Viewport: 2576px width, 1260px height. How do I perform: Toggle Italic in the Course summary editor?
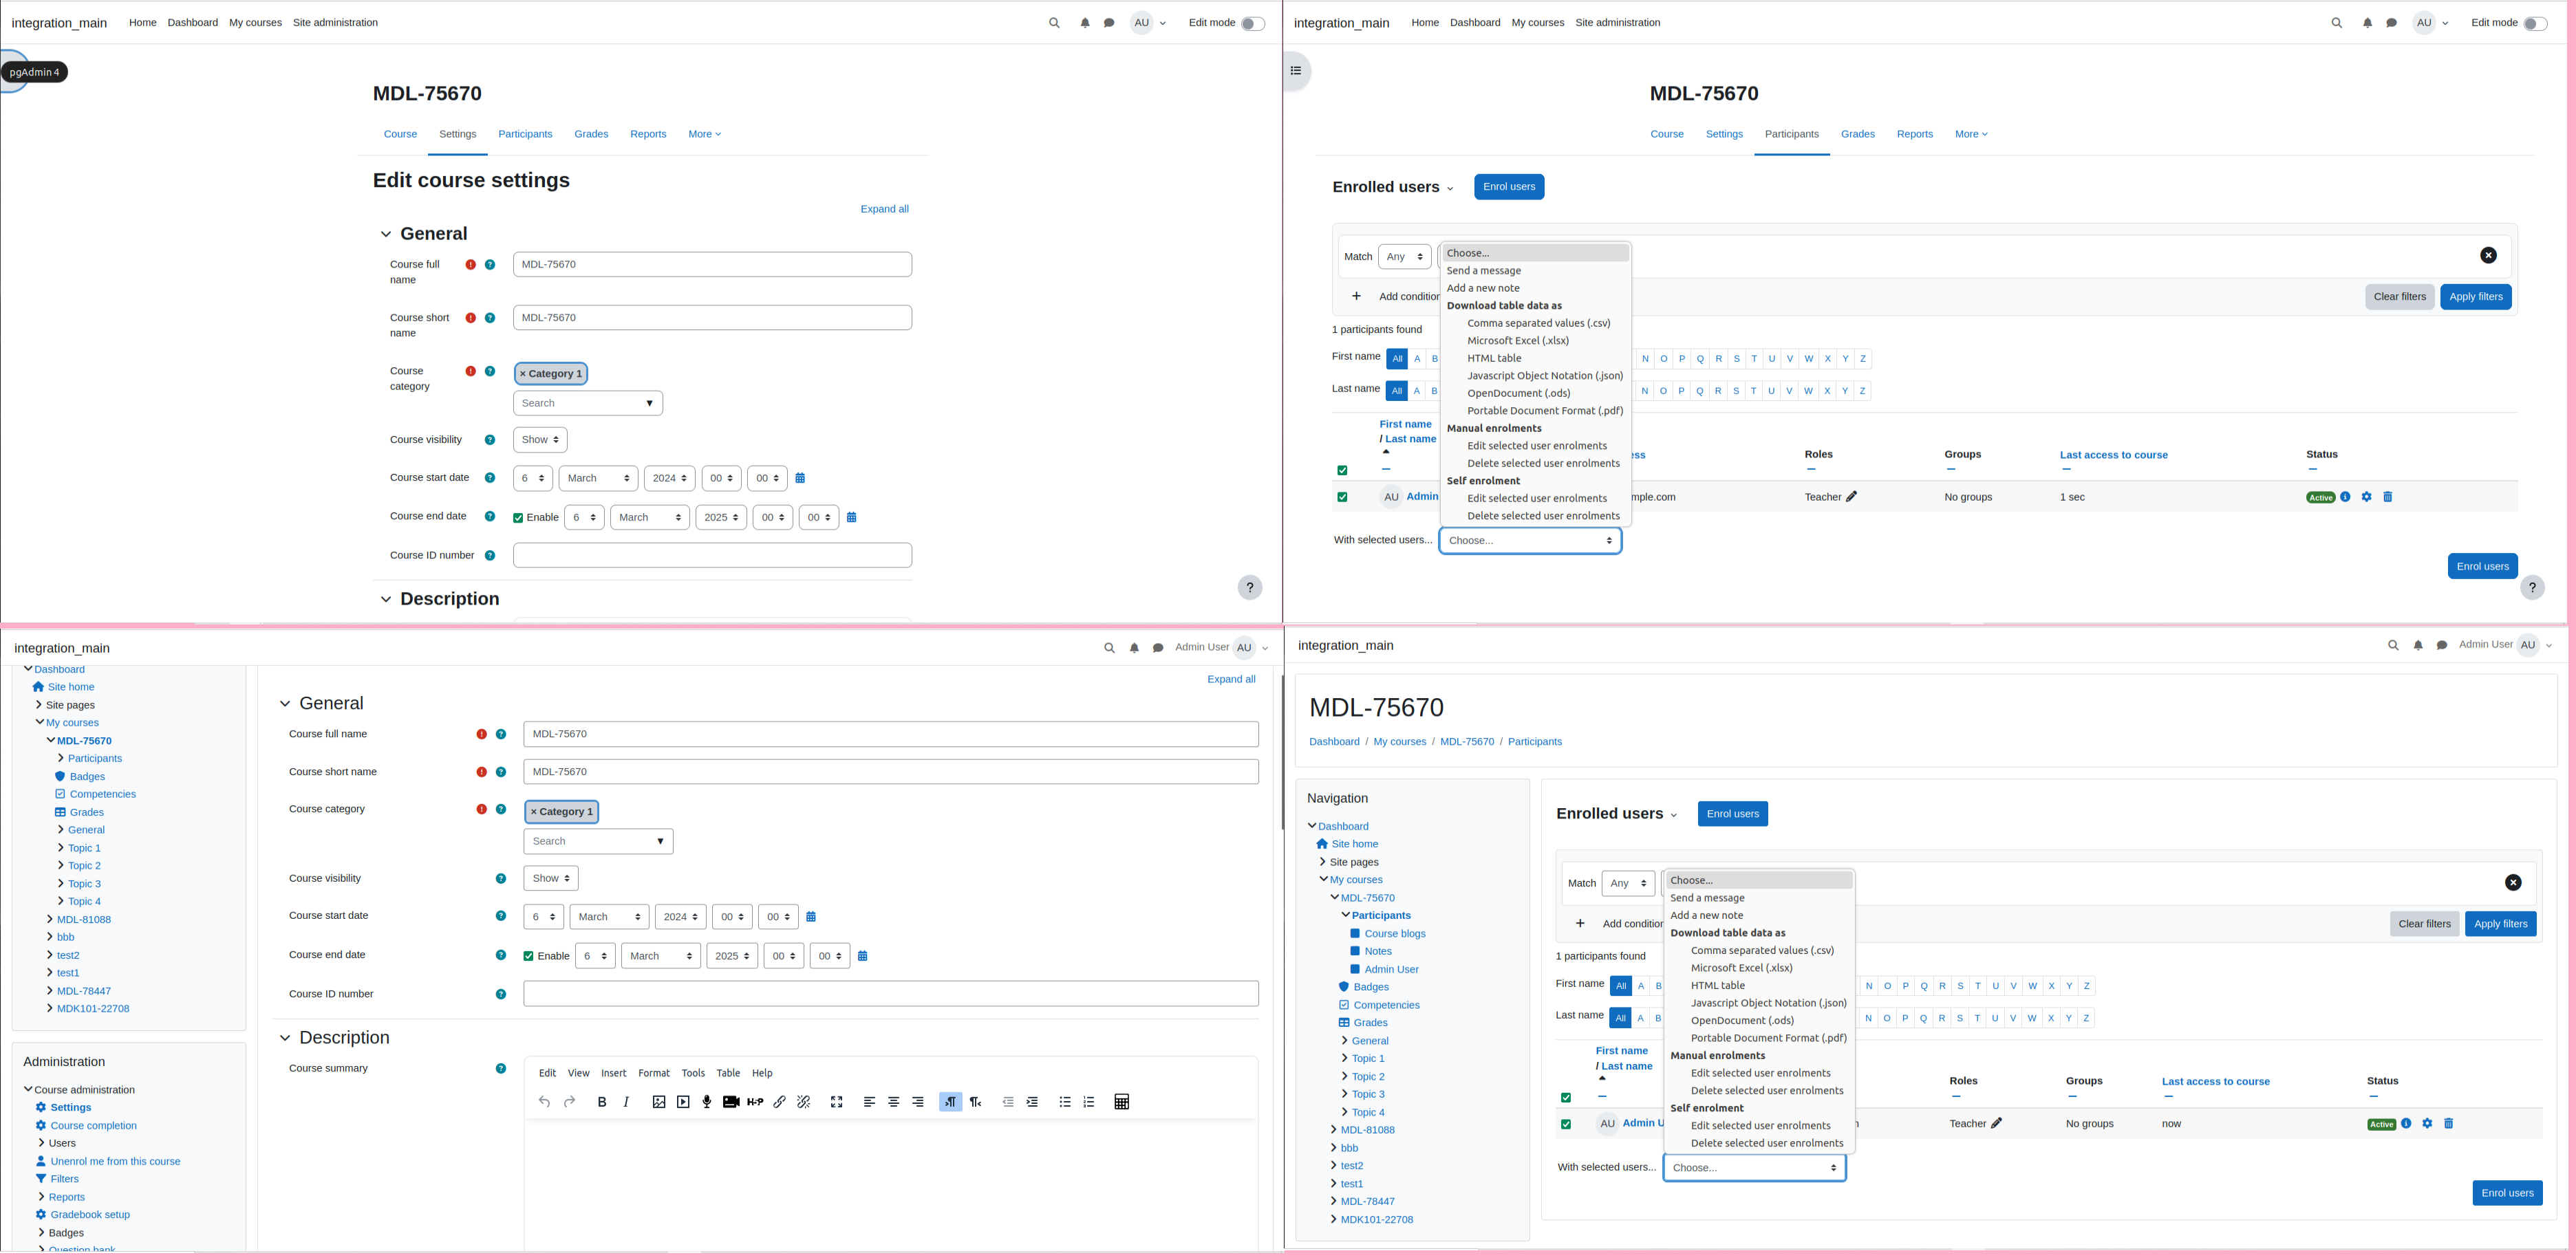click(x=626, y=1102)
